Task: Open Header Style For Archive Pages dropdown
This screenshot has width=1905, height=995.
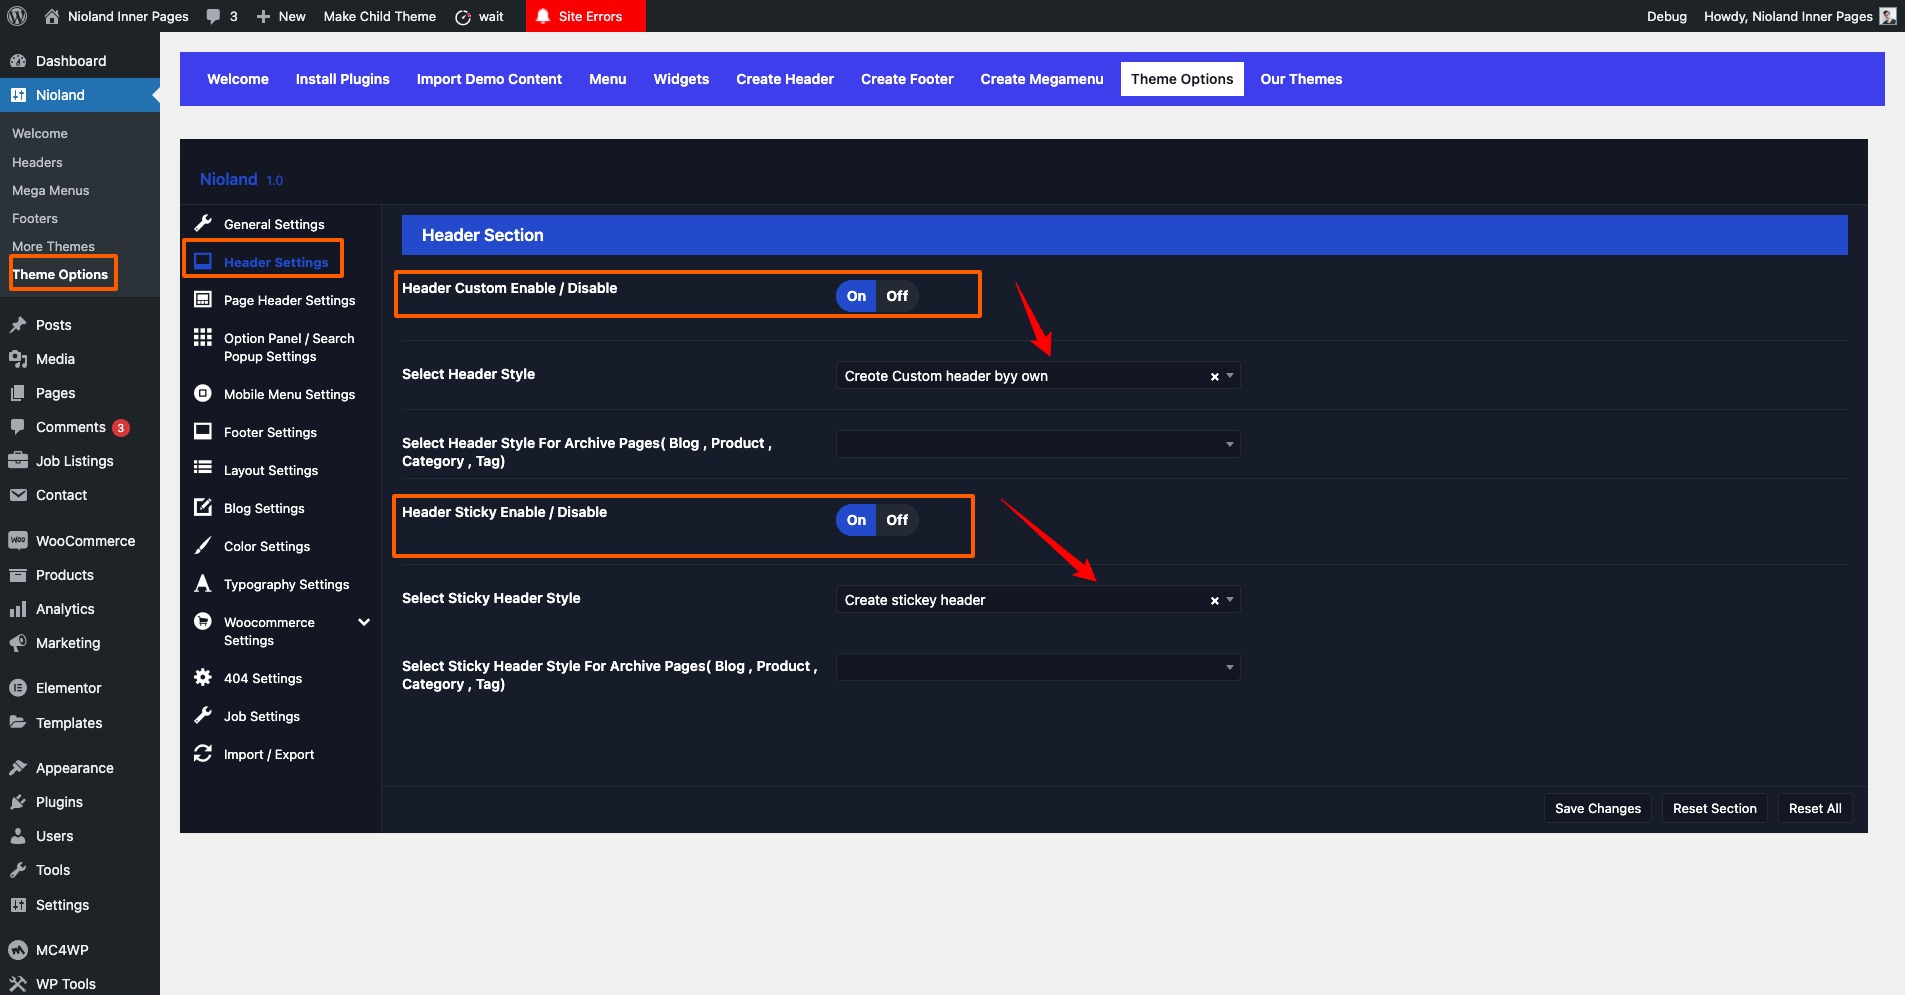Action: tap(1036, 444)
